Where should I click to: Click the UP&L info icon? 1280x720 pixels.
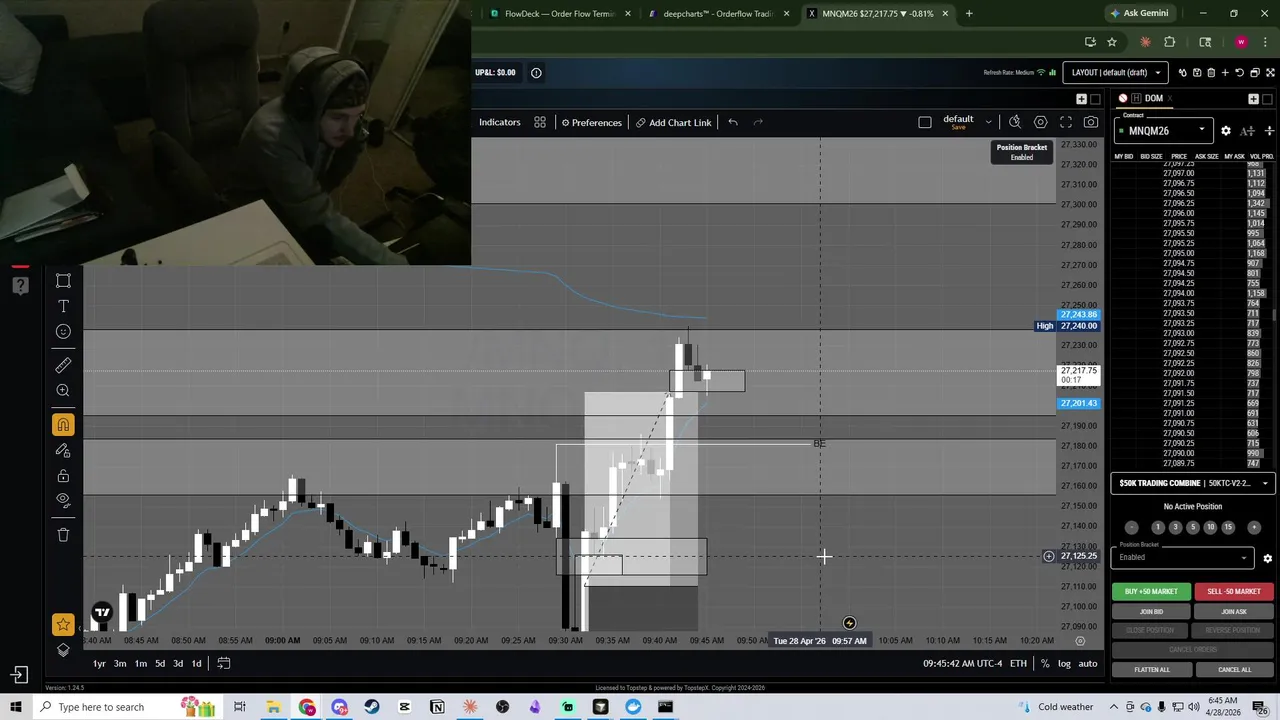pos(536,72)
